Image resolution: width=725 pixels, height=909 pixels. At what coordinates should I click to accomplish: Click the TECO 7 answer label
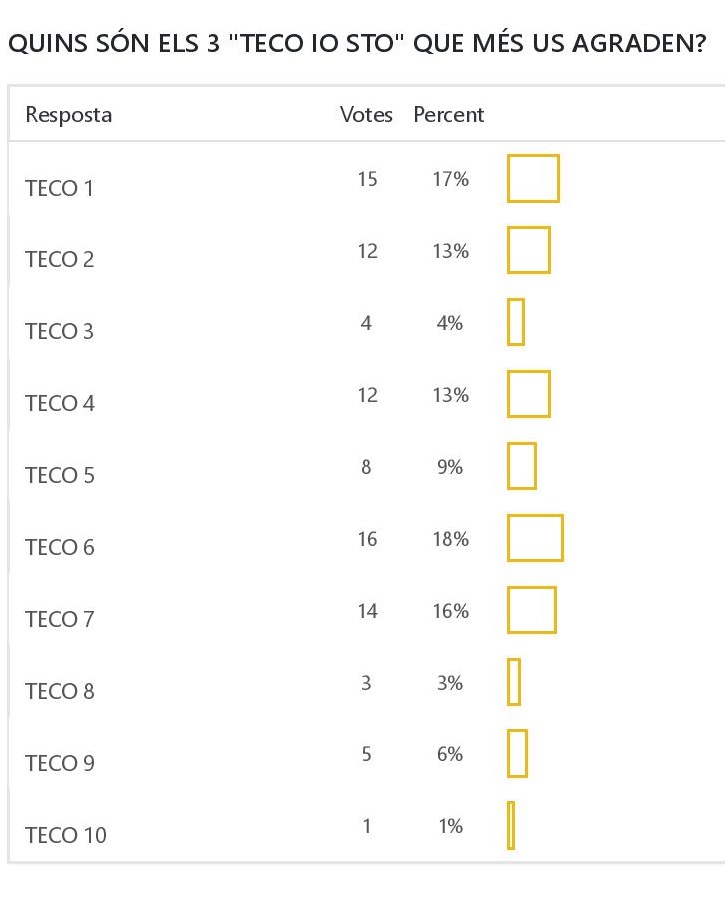click(60, 620)
